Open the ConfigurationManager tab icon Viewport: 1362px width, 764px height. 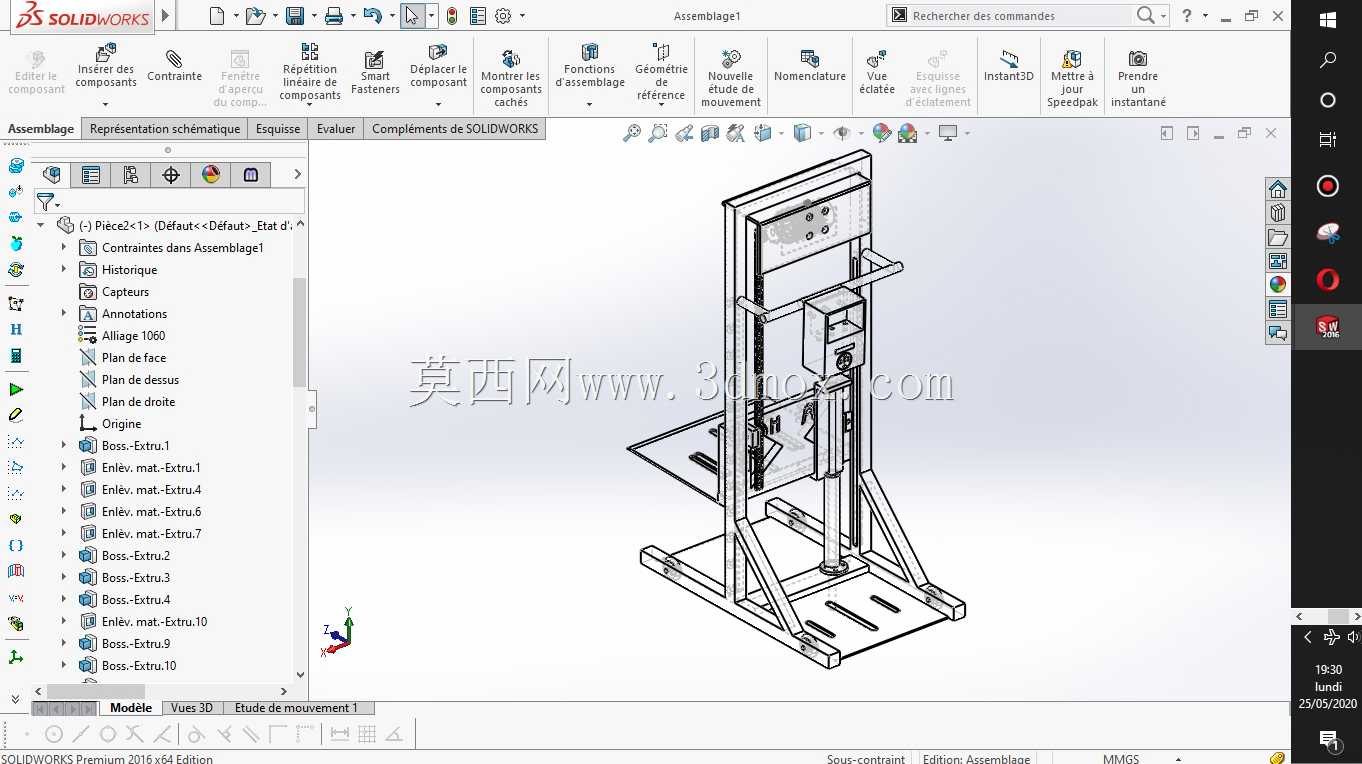coord(131,175)
